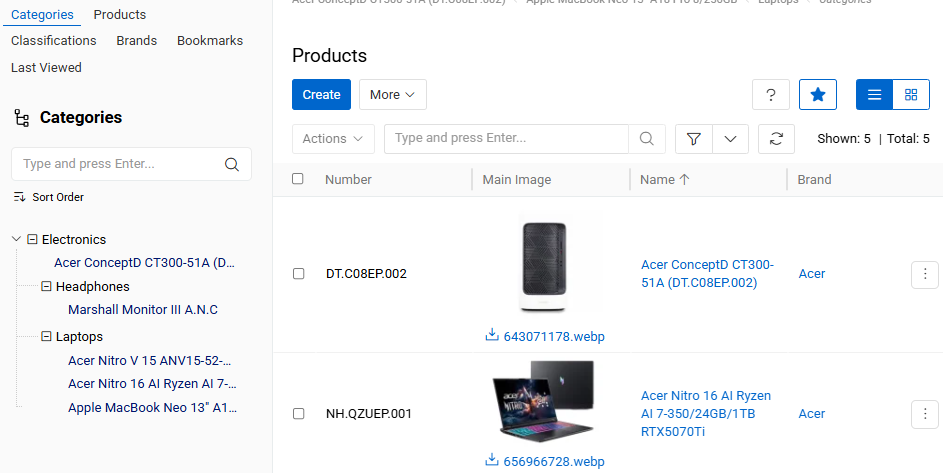Click the products search magnifier icon
This screenshot has height=473, width=943.
click(647, 138)
